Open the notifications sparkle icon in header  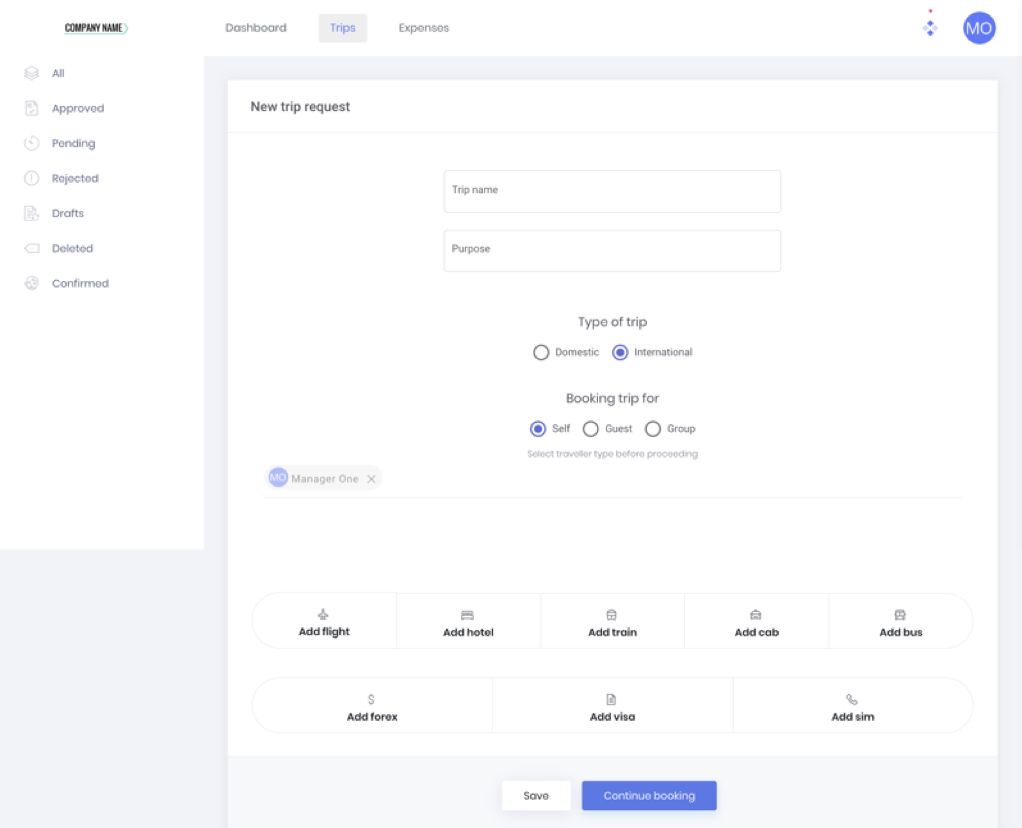click(930, 28)
